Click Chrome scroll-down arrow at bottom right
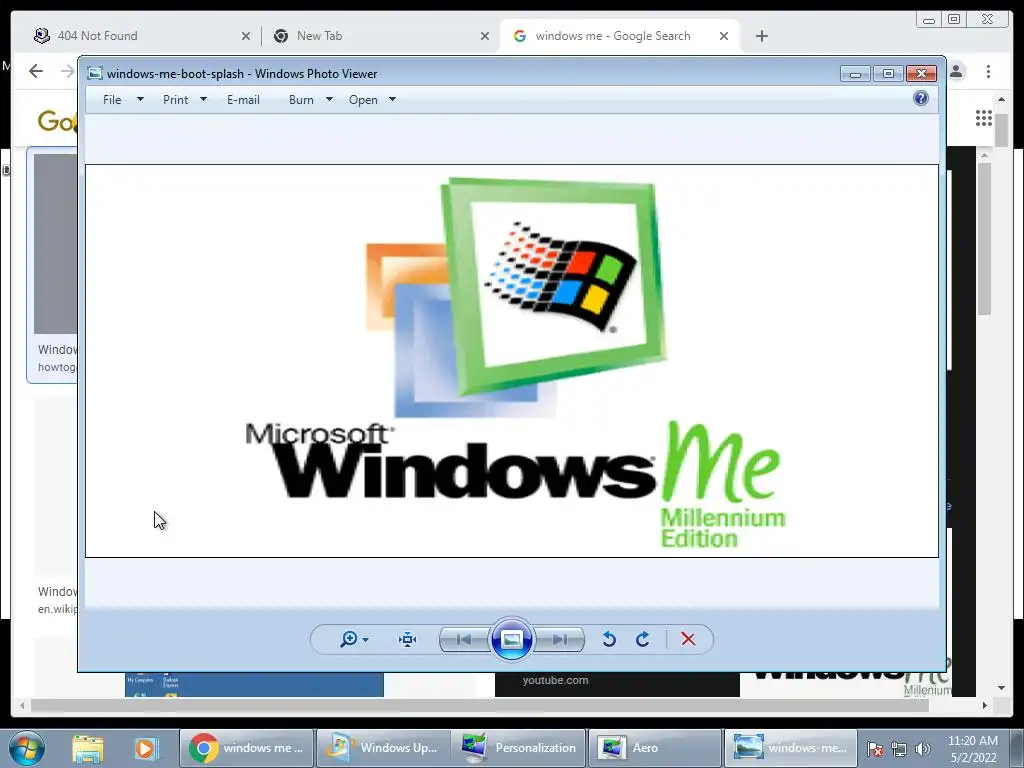 click(1001, 688)
